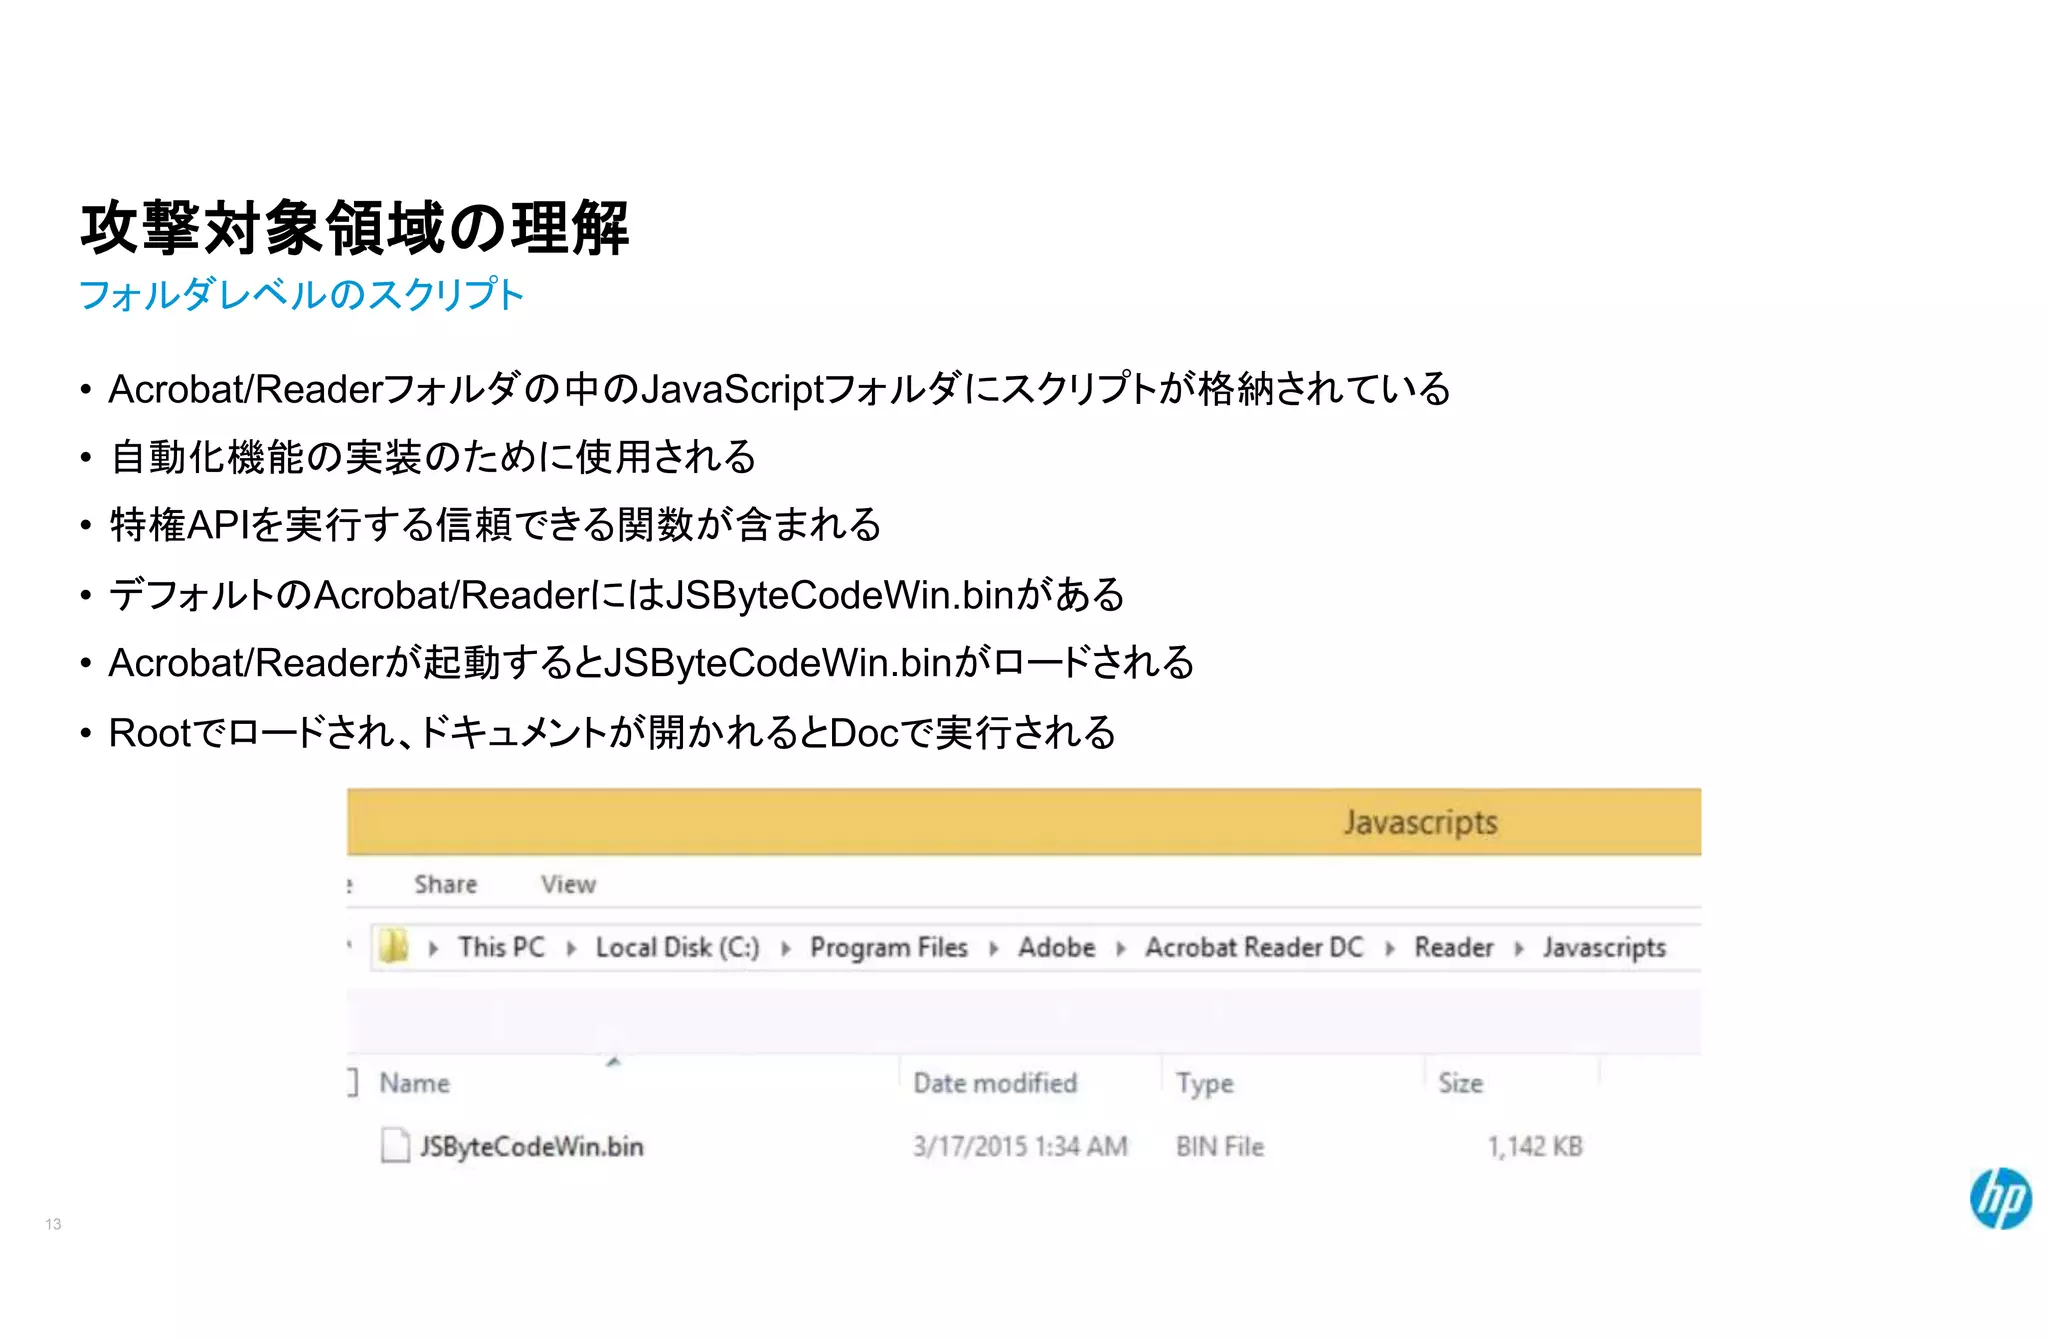Click the subtitle フォルダレベルのスクリプト

301,294
